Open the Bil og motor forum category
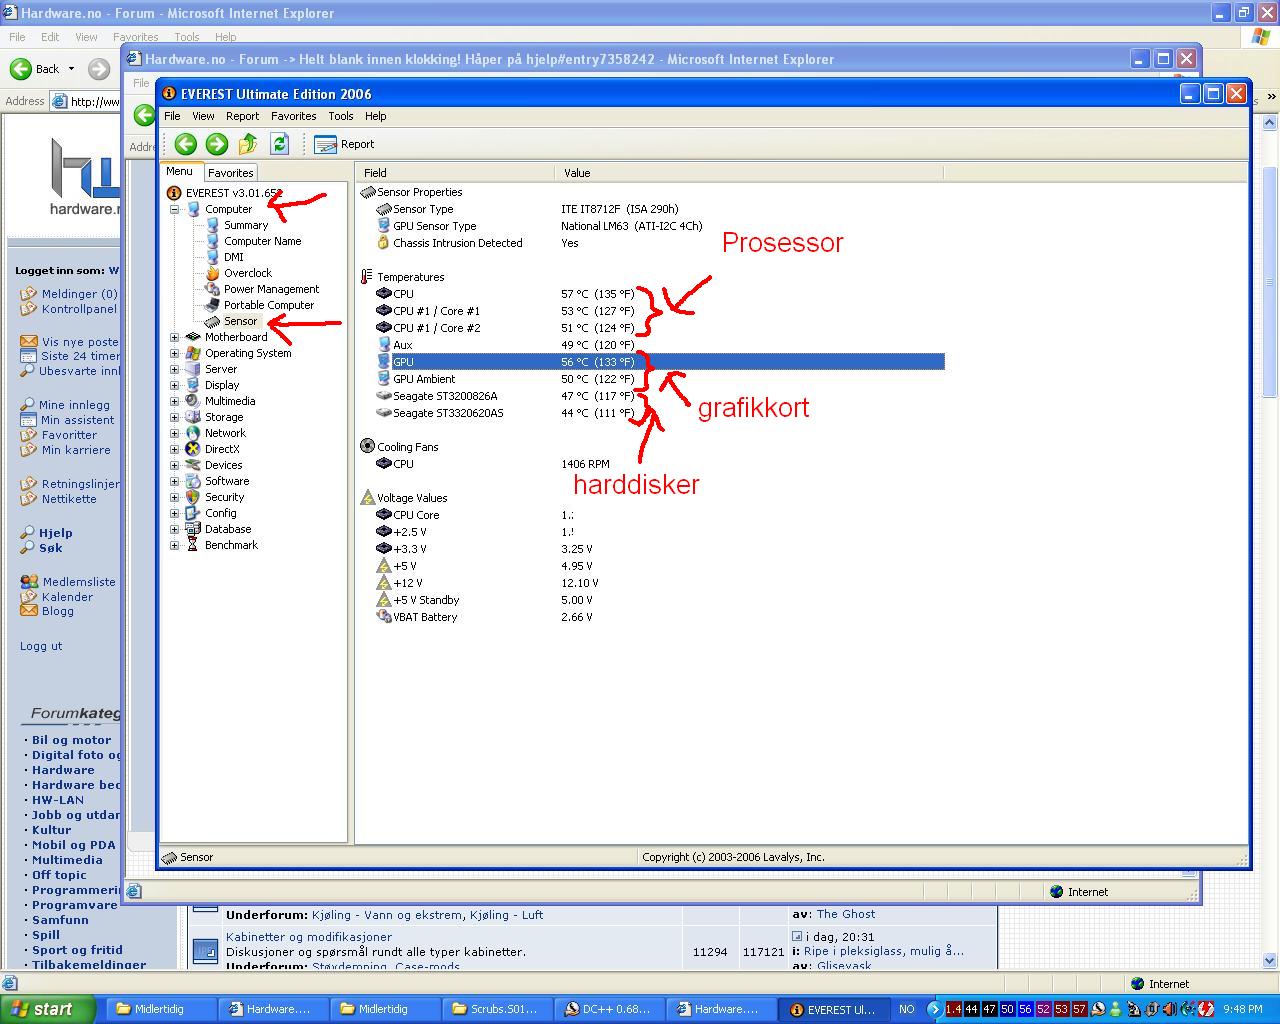Image resolution: width=1280 pixels, height=1024 pixels. (x=71, y=740)
